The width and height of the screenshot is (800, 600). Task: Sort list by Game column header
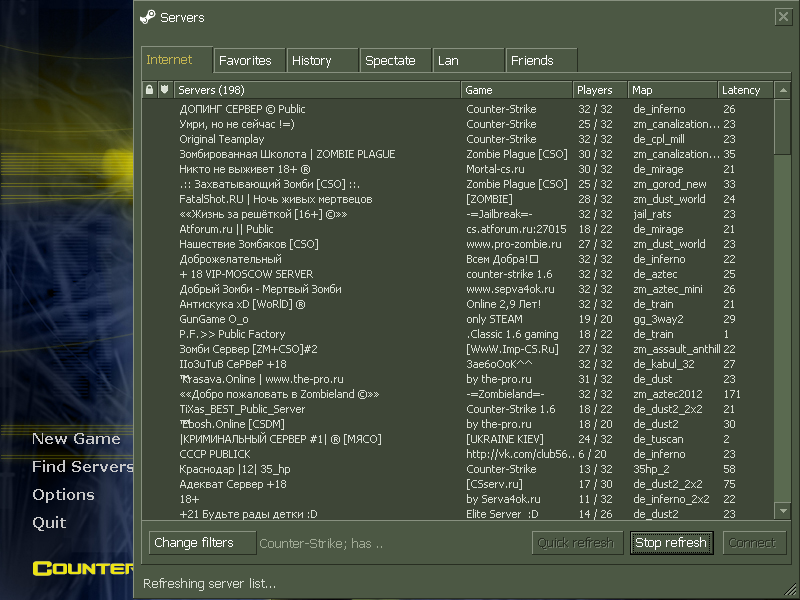tap(517, 90)
